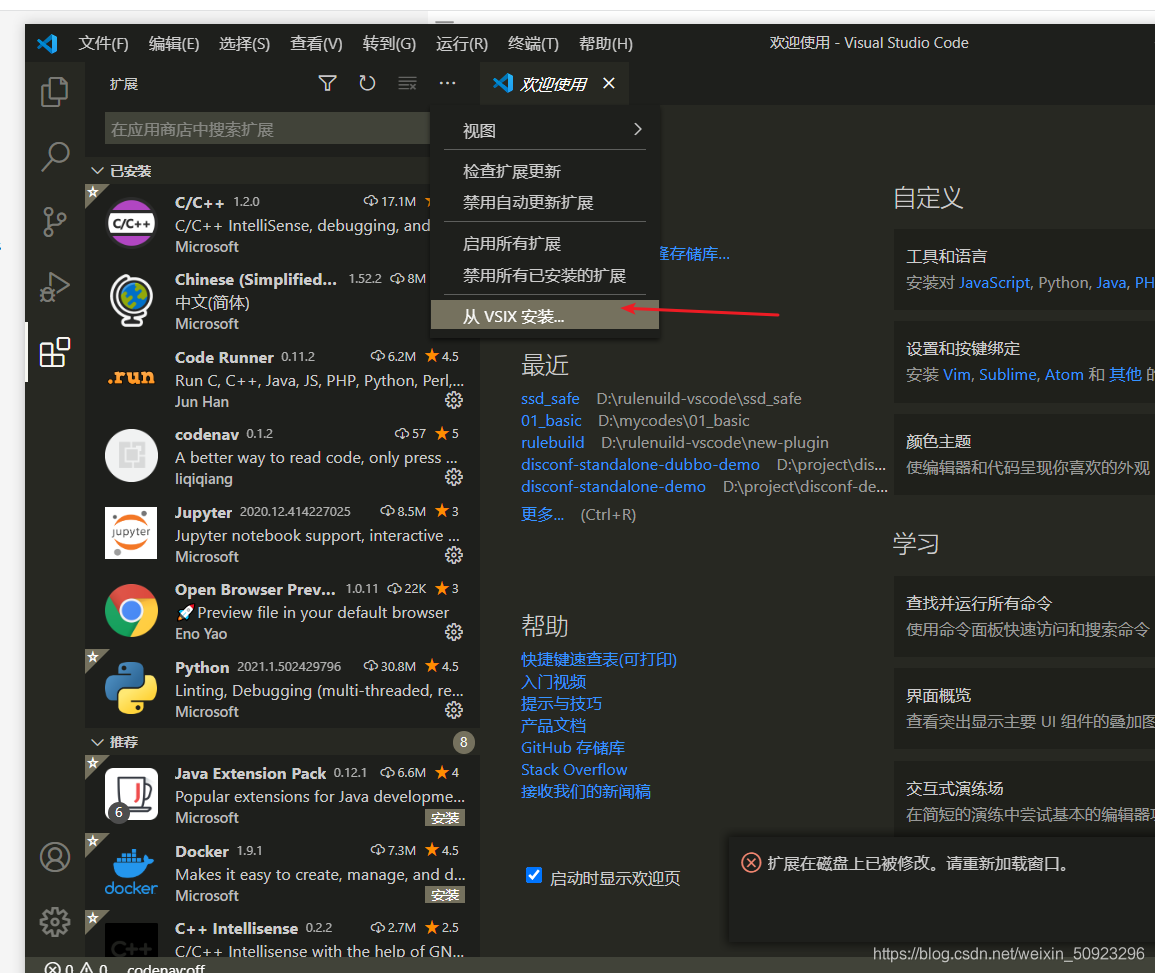Install the Java Extension Pack
Image resolution: width=1155 pixels, height=973 pixels.
click(445, 818)
